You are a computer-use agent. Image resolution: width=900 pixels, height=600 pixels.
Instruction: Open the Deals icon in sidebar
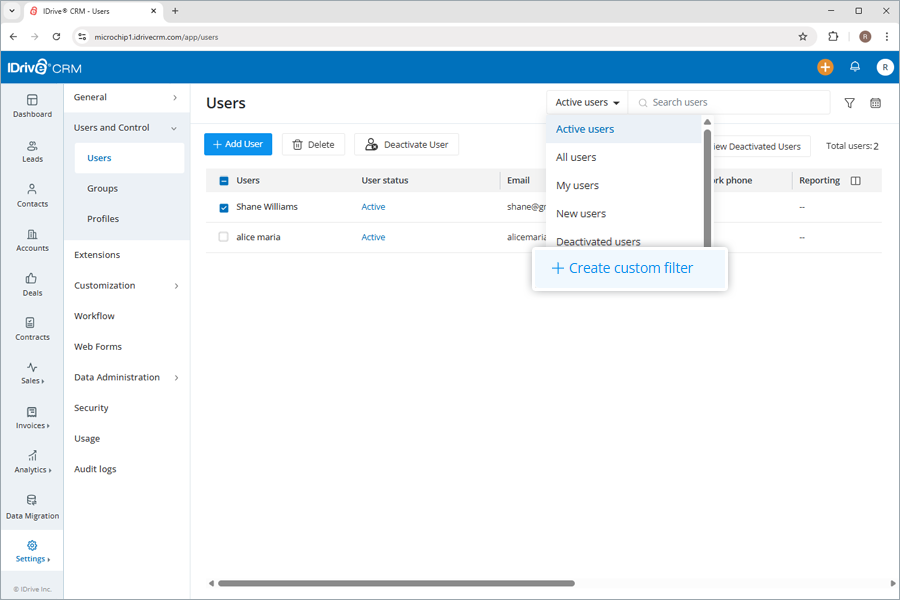click(x=32, y=285)
